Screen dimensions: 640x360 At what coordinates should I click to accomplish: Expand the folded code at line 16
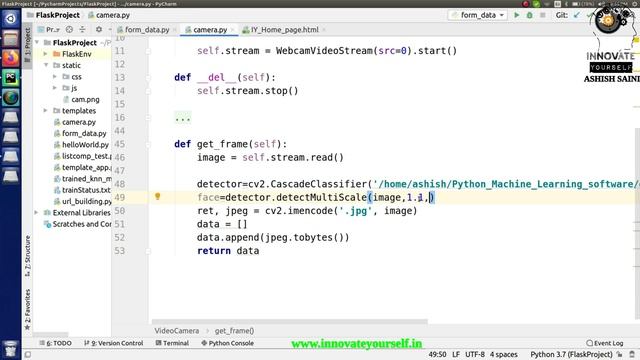point(182,118)
